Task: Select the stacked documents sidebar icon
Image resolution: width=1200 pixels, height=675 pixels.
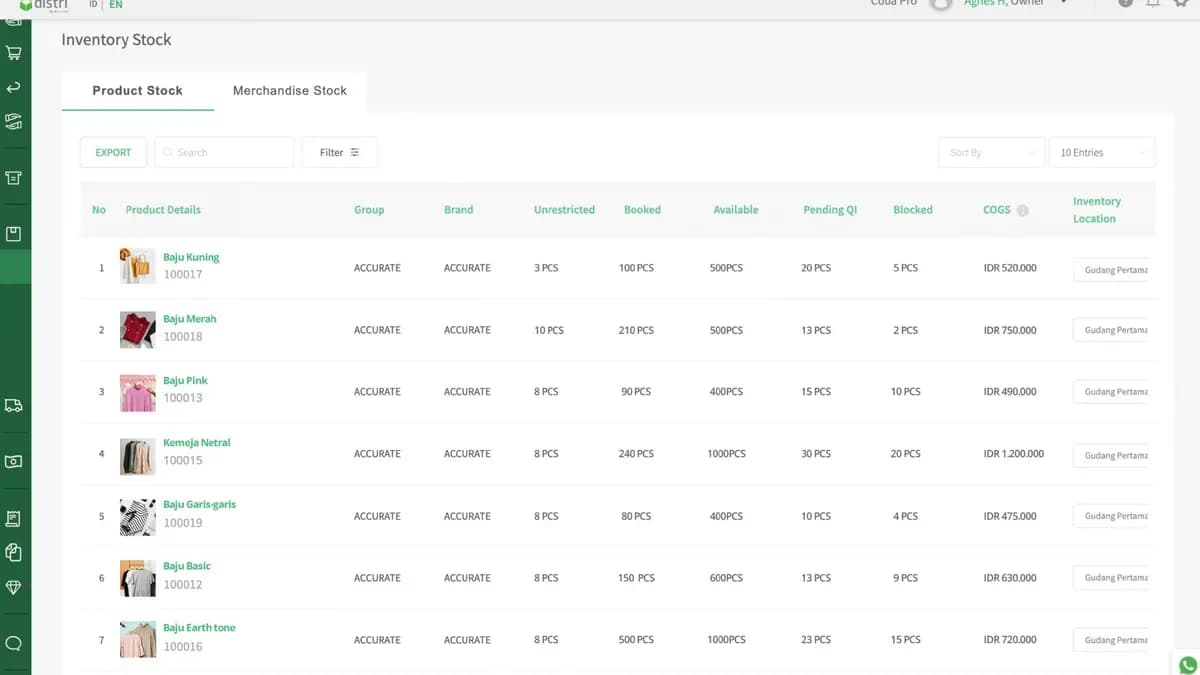Action: [x=14, y=552]
